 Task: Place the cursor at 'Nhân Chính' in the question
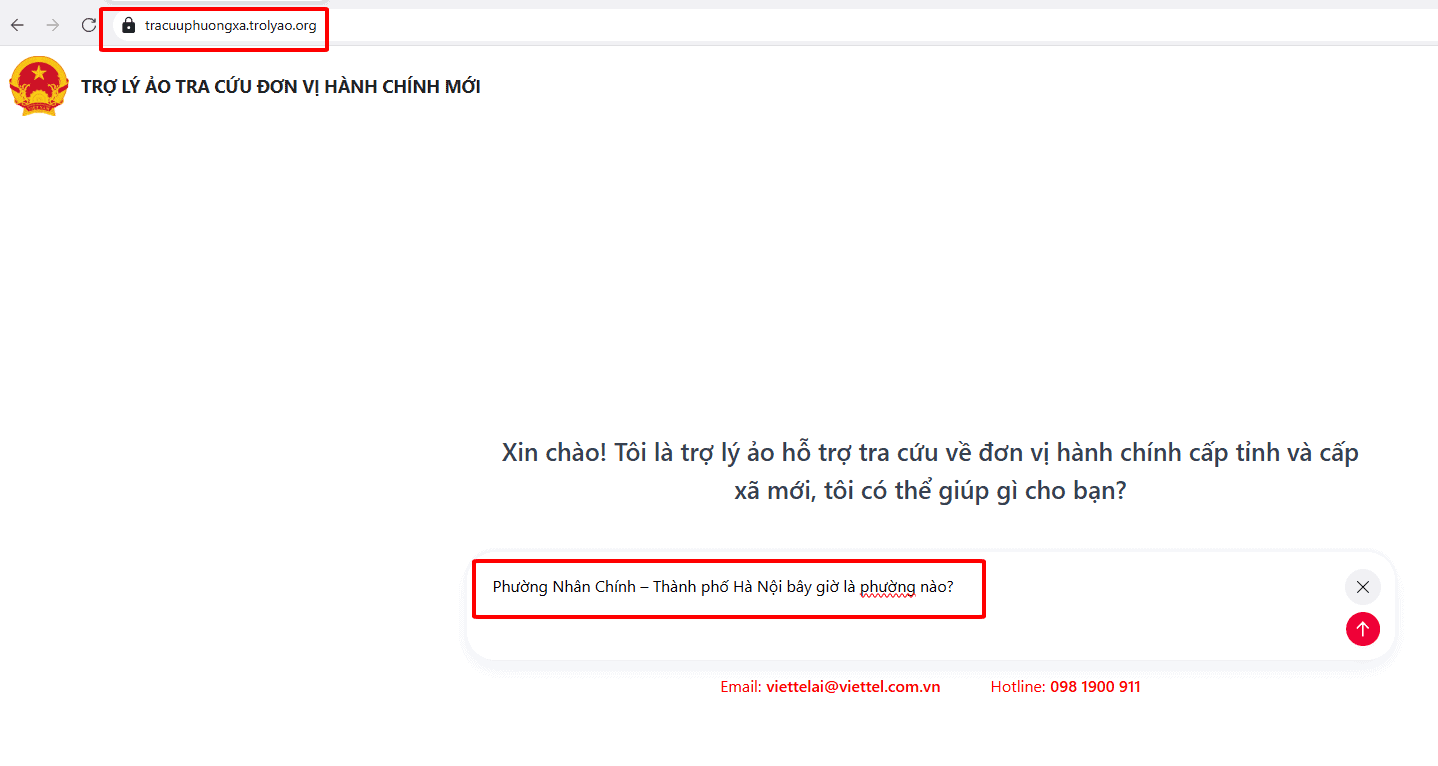(x=594, y=587)
